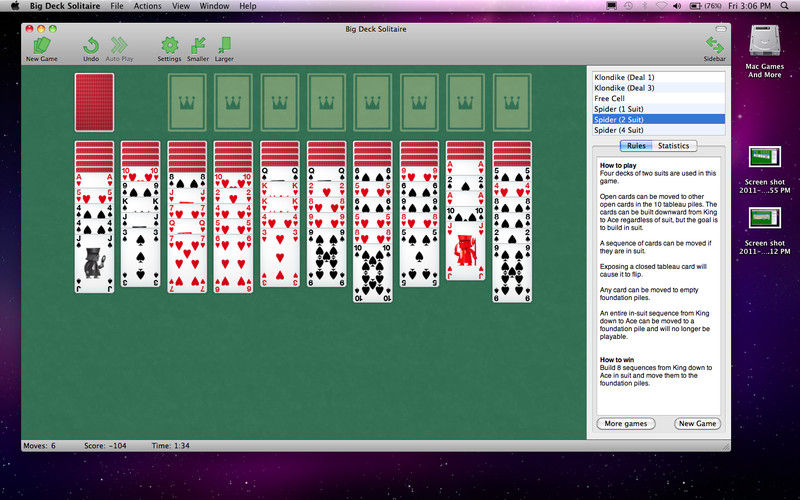Screen dimensions: 800x500
Task: Select the 10 of spades bottom card
Action: (x=372, y=273)
